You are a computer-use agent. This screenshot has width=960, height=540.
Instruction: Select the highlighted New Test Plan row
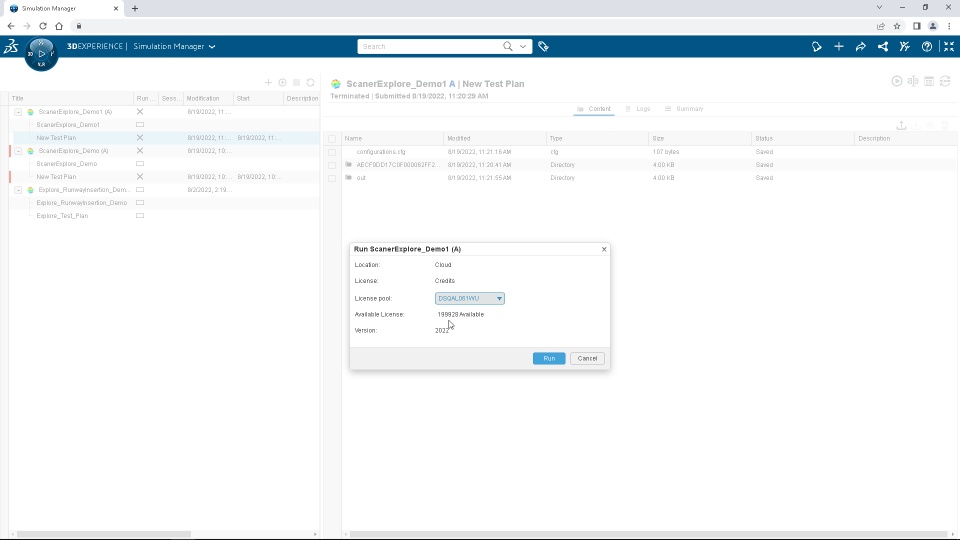(x=164, y=138)
